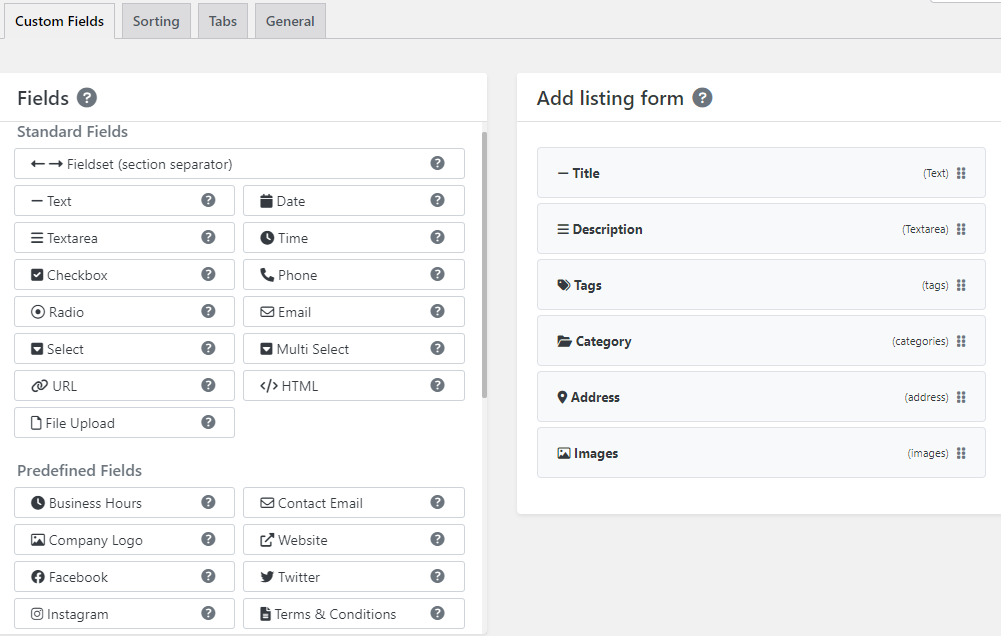The width and height of the screenshot is (1001, 636).
Task: Click the drag handle next to Images field
Action: (961, 452)
